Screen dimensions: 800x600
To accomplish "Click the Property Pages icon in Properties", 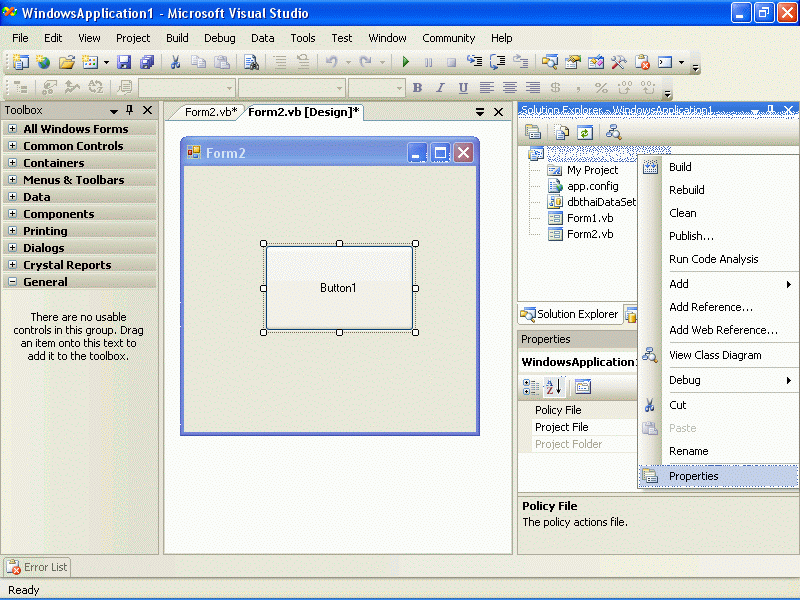I will pos(583,387).
